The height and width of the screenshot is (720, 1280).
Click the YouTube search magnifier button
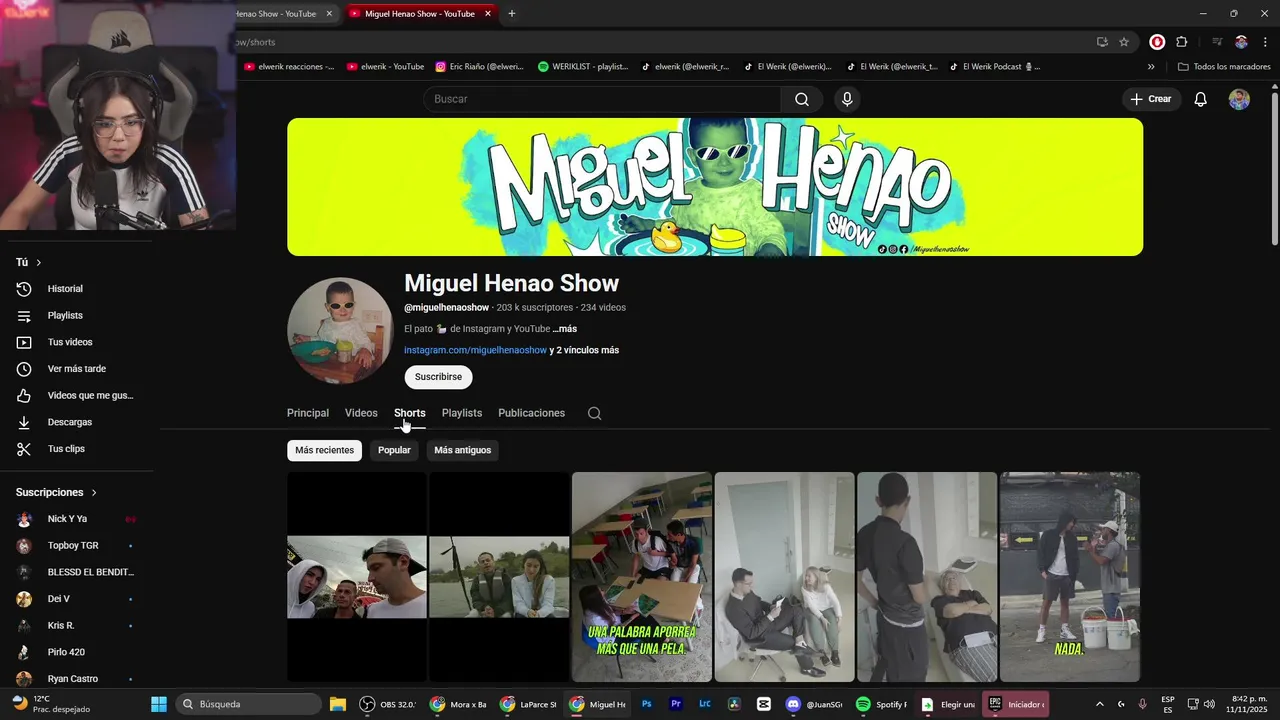802,99
